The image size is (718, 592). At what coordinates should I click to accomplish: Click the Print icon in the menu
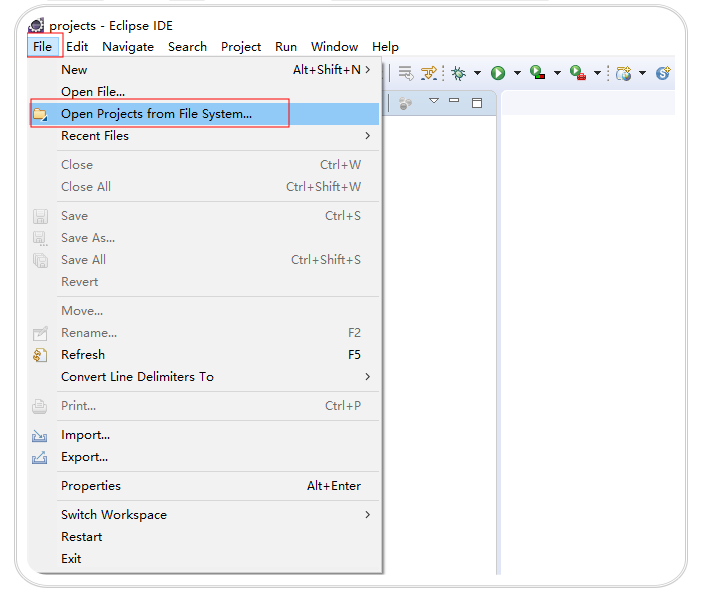39,406
